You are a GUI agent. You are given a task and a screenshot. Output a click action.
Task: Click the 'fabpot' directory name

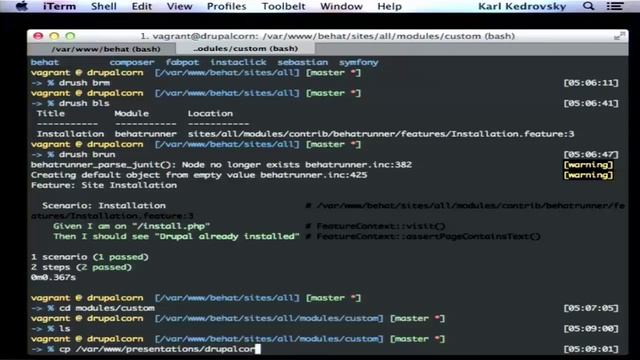click(182, 62)
